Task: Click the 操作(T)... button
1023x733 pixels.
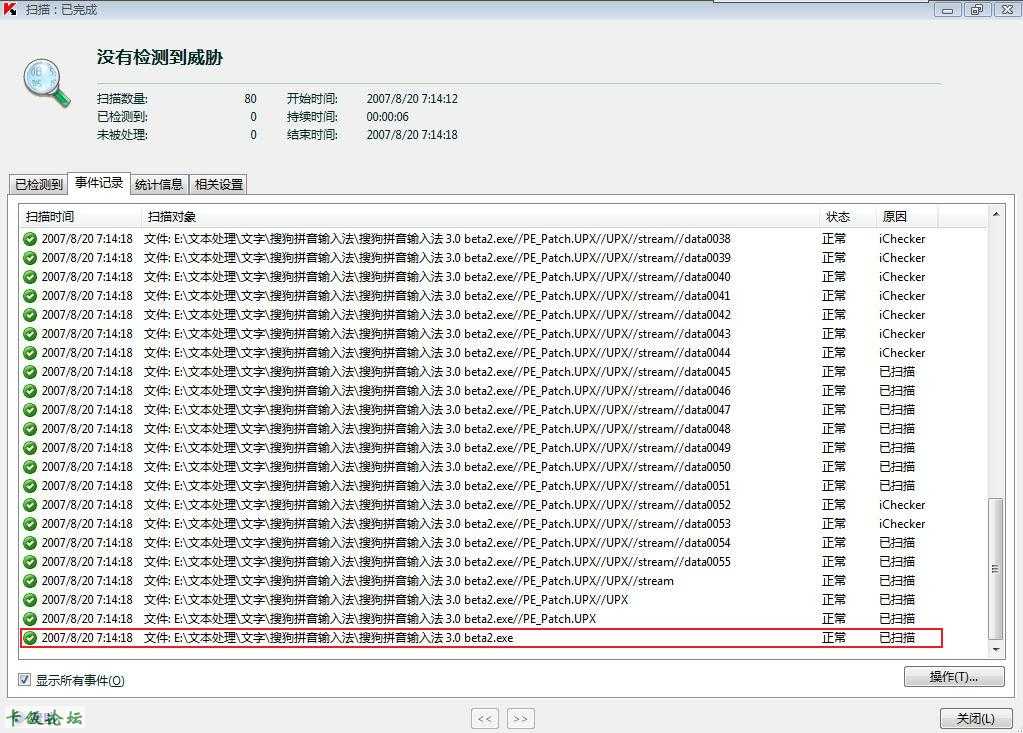Action: (954, 677)
